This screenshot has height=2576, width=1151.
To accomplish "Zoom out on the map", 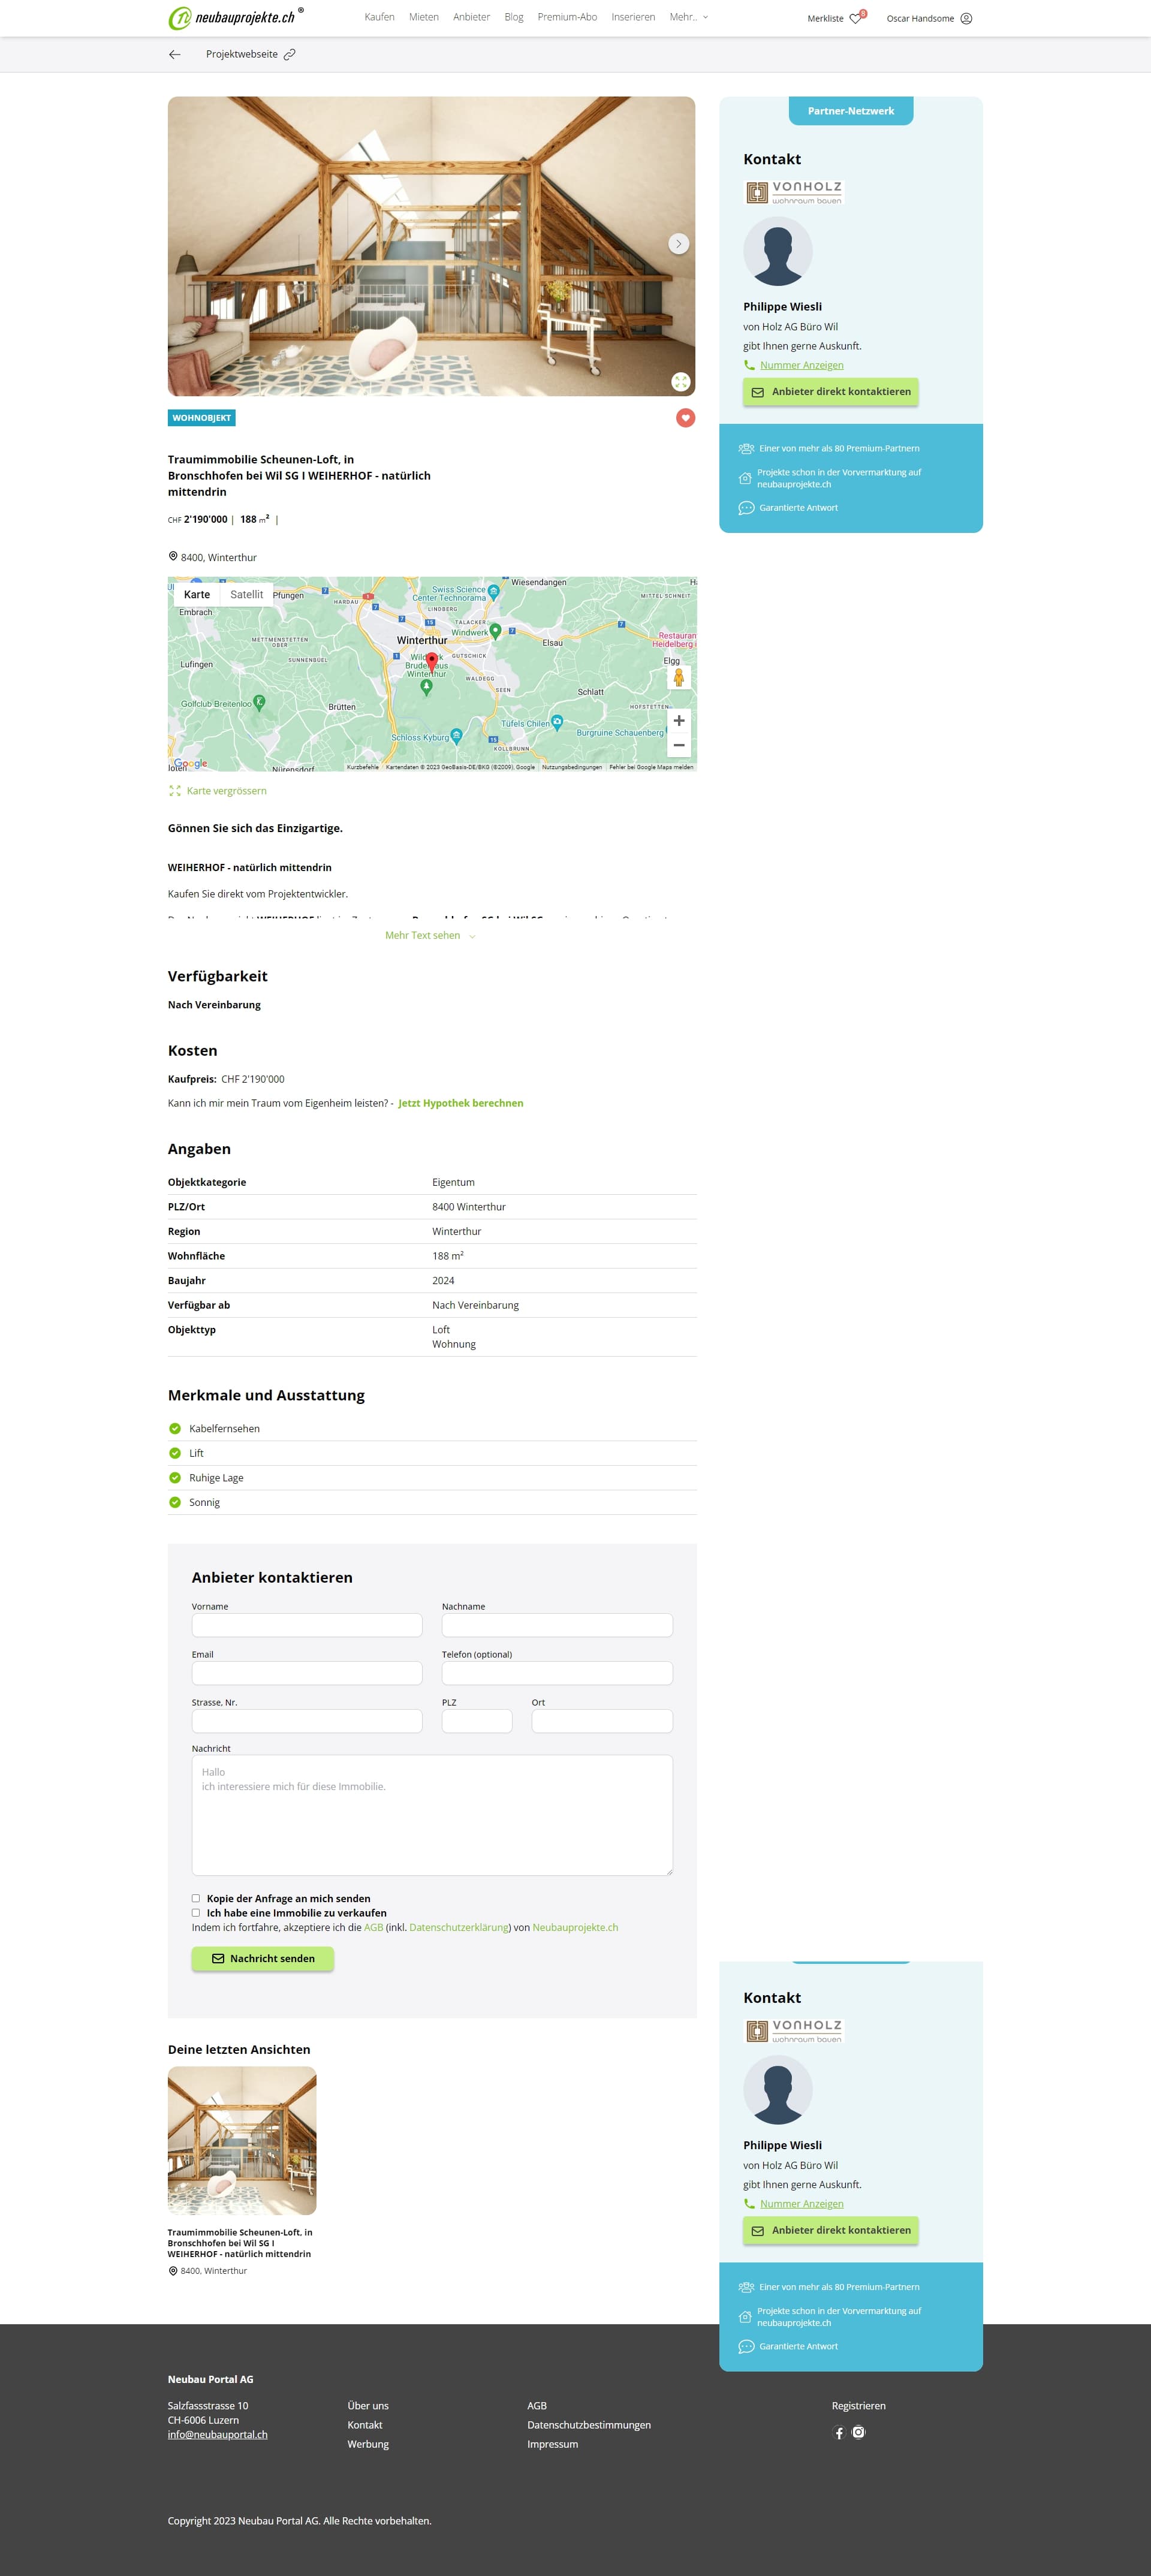I will point(679,745).
